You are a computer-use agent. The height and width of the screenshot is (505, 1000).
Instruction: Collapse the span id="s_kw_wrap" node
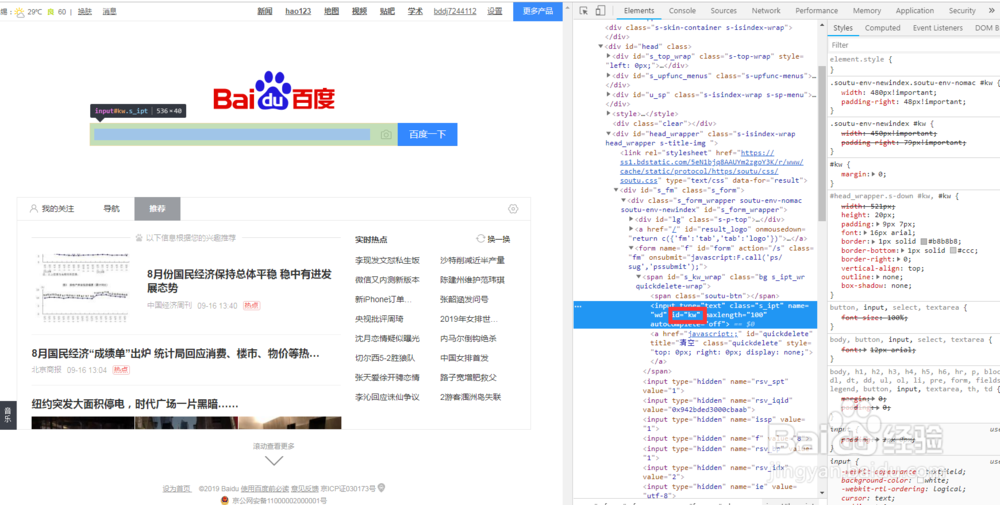coord(638,277)
